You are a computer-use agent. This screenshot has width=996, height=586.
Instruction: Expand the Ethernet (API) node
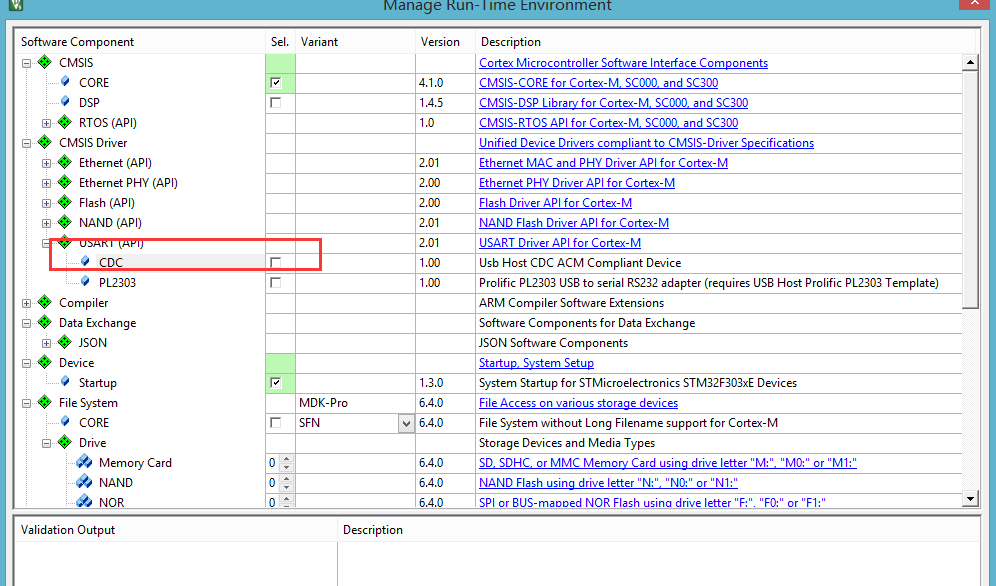[x=46, y=163]
